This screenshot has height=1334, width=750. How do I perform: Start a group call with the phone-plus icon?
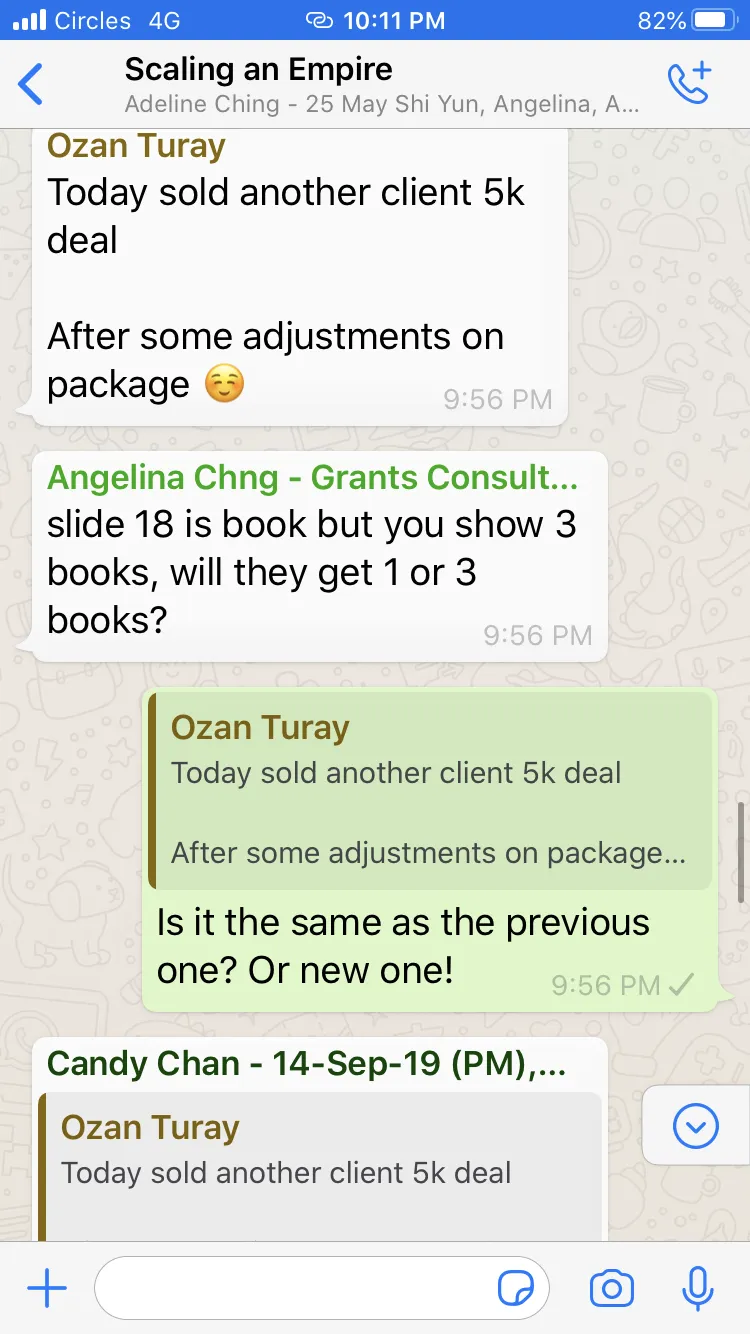pyautogui.click(x=689, y=83)
